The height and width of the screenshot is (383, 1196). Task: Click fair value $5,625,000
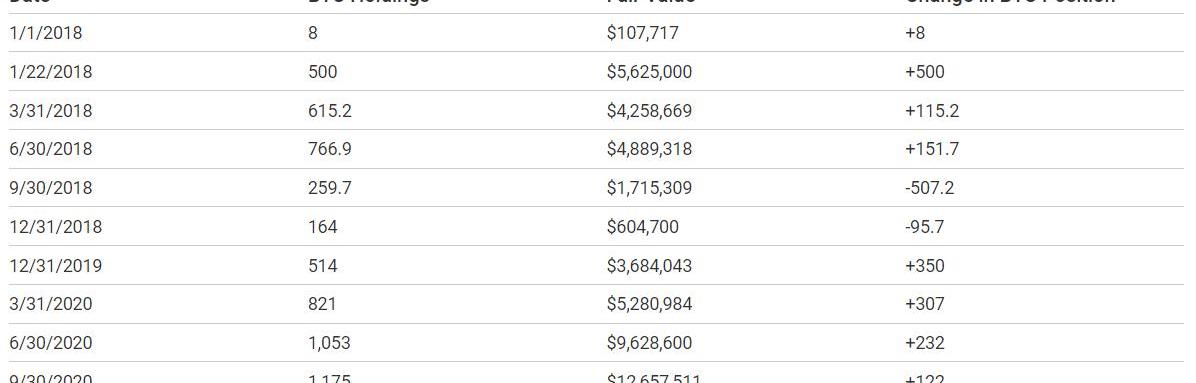[649, 72]
